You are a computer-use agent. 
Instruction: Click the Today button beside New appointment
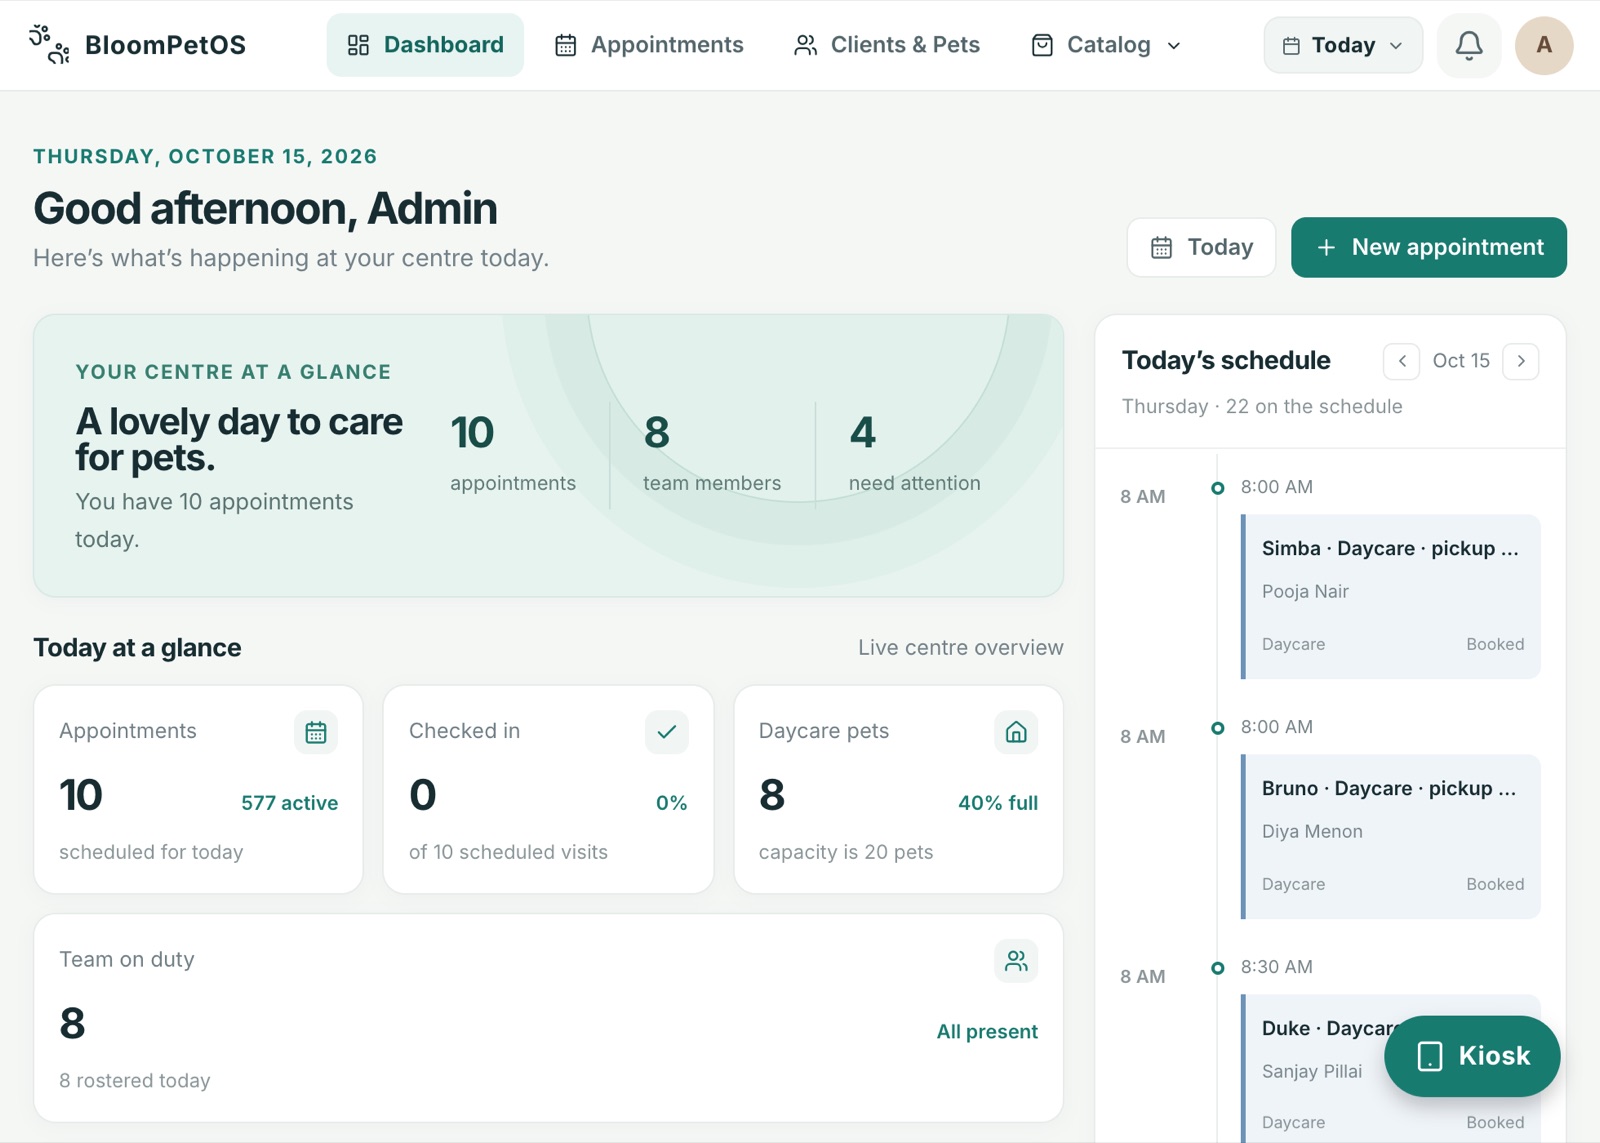click(1201, 247)
